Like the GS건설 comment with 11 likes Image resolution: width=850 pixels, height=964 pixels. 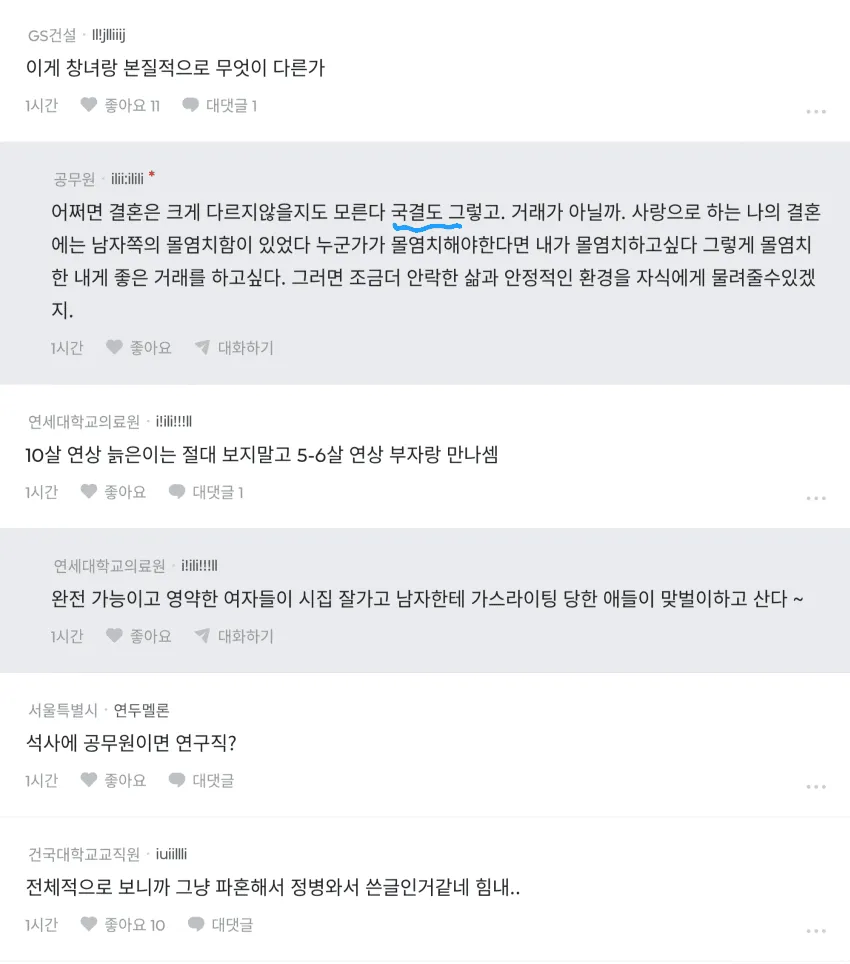coord(120,105)
